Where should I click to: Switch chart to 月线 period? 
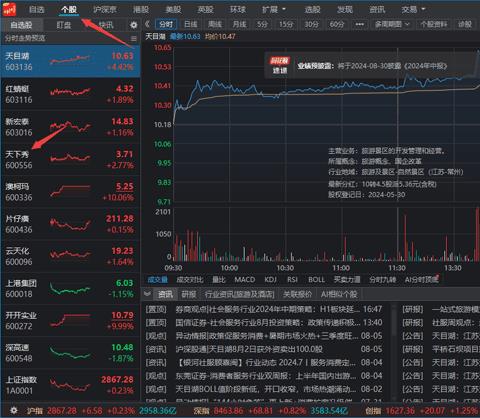pyautogui.click(x=239, y=24)
